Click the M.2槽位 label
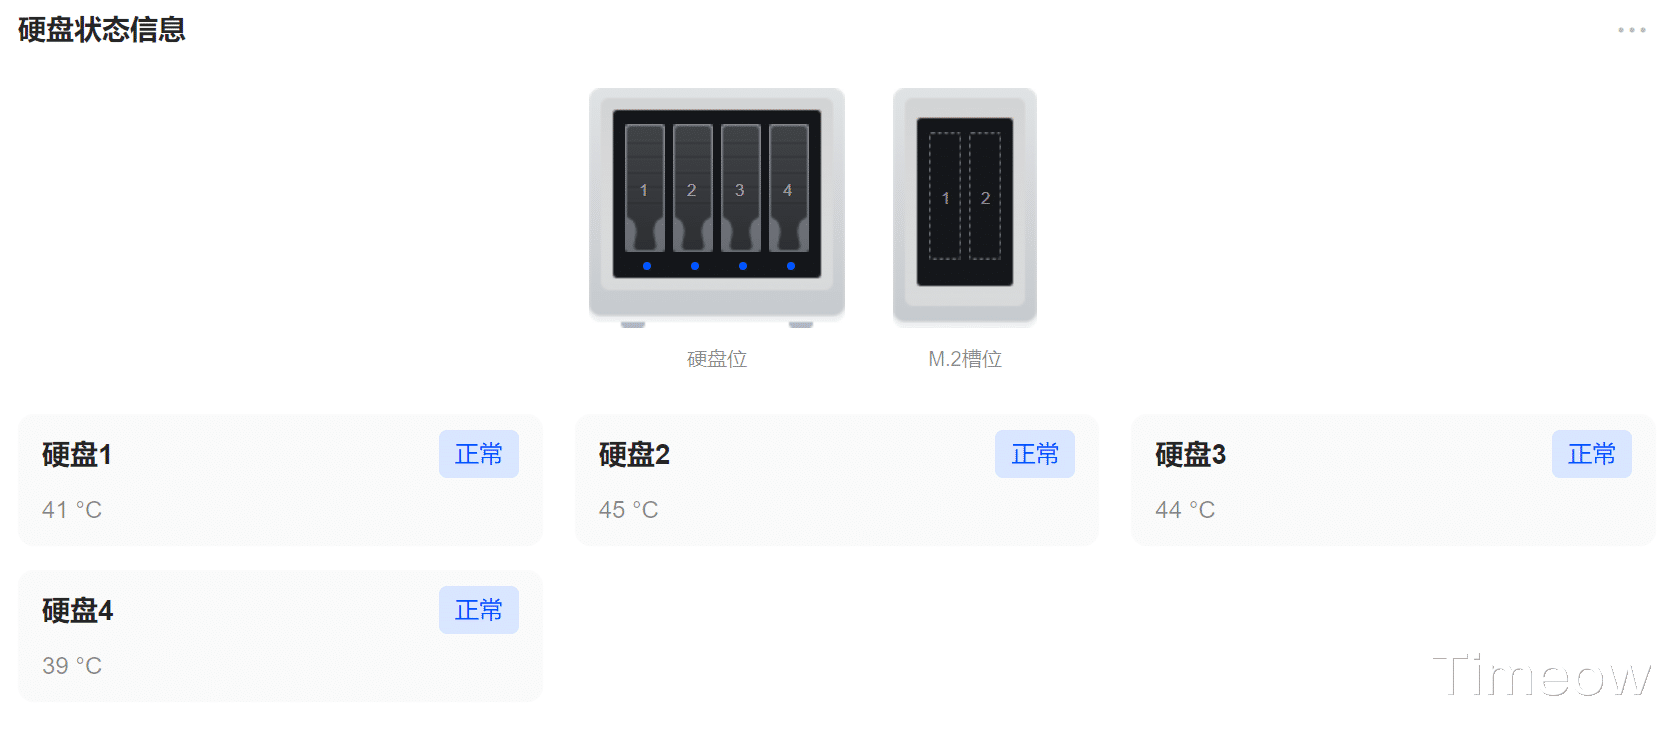This screenshot has width=1678, height=734. point(965,359)
